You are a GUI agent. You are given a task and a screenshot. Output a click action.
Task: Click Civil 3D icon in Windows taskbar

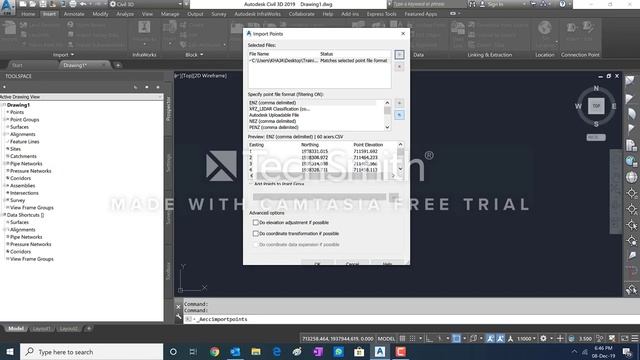(380, 352)
